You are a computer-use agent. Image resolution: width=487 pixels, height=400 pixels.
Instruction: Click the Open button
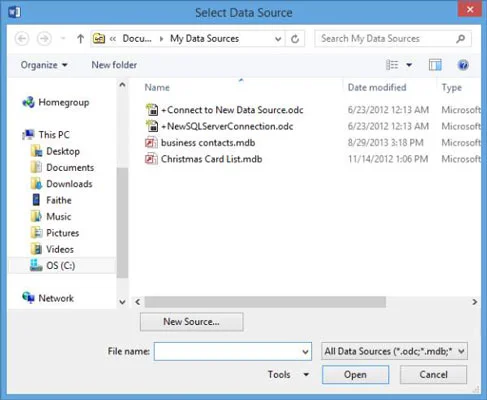355,375
